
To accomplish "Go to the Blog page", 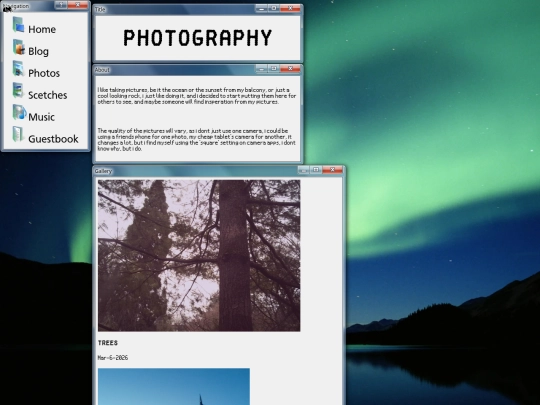I will 38,51.
